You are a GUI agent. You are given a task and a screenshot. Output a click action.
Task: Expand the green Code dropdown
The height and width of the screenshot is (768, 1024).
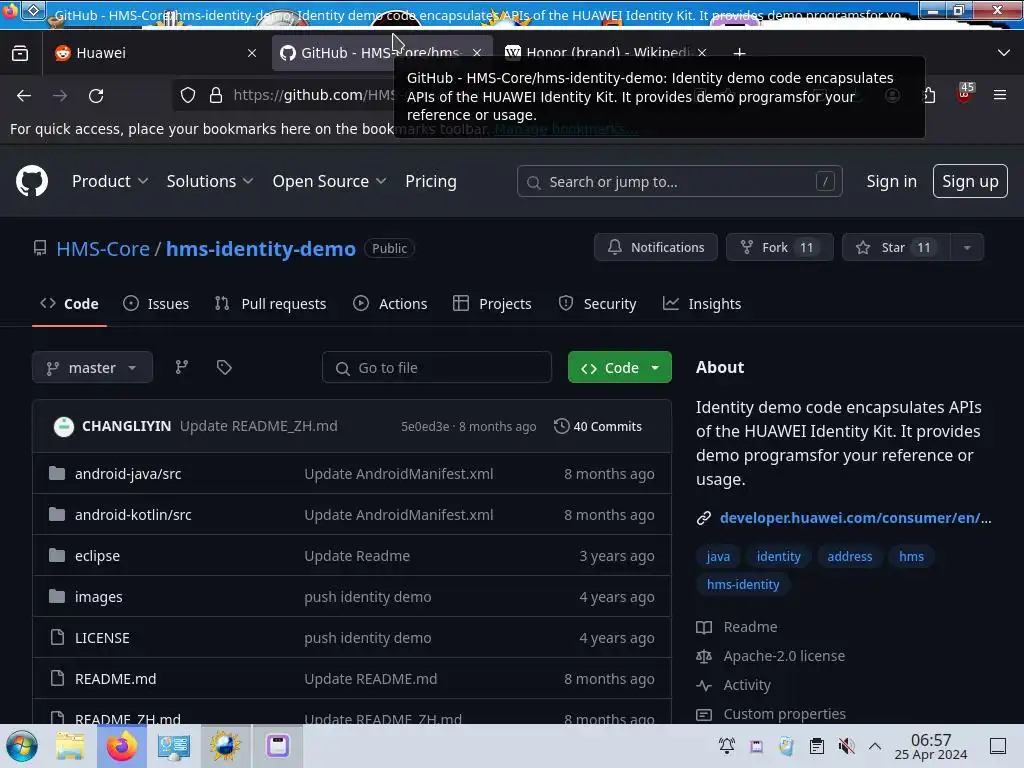pos(619,368)
